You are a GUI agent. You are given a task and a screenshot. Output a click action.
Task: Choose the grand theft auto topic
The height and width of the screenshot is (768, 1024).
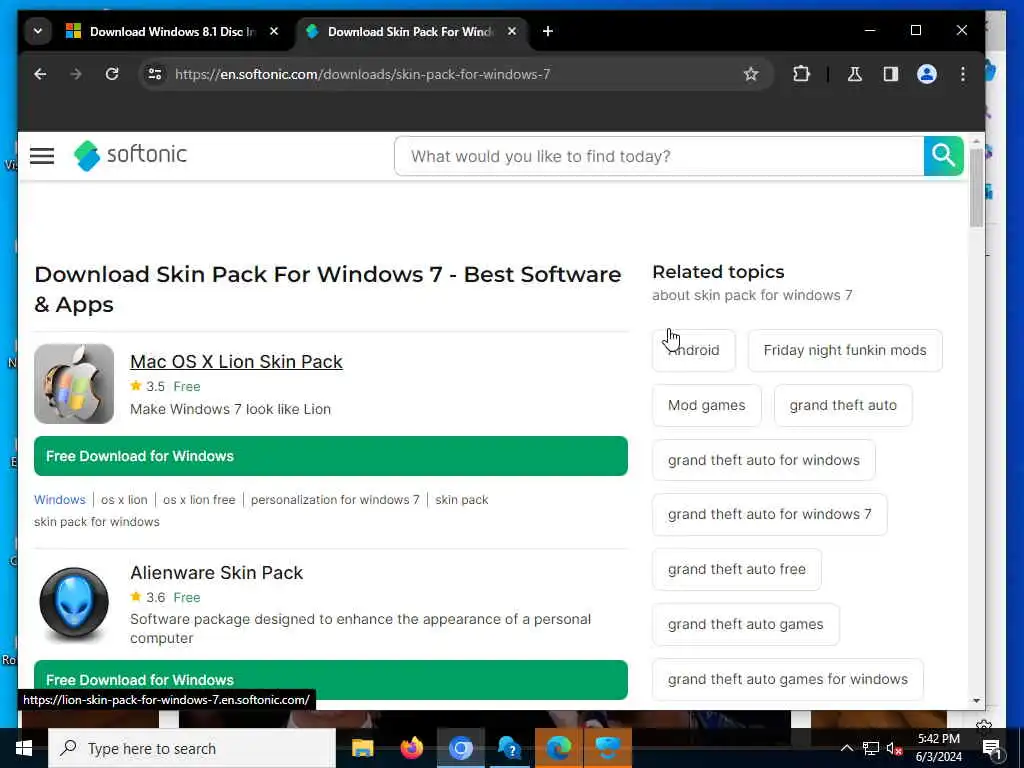pyautogui.click(x=842, y=405)
